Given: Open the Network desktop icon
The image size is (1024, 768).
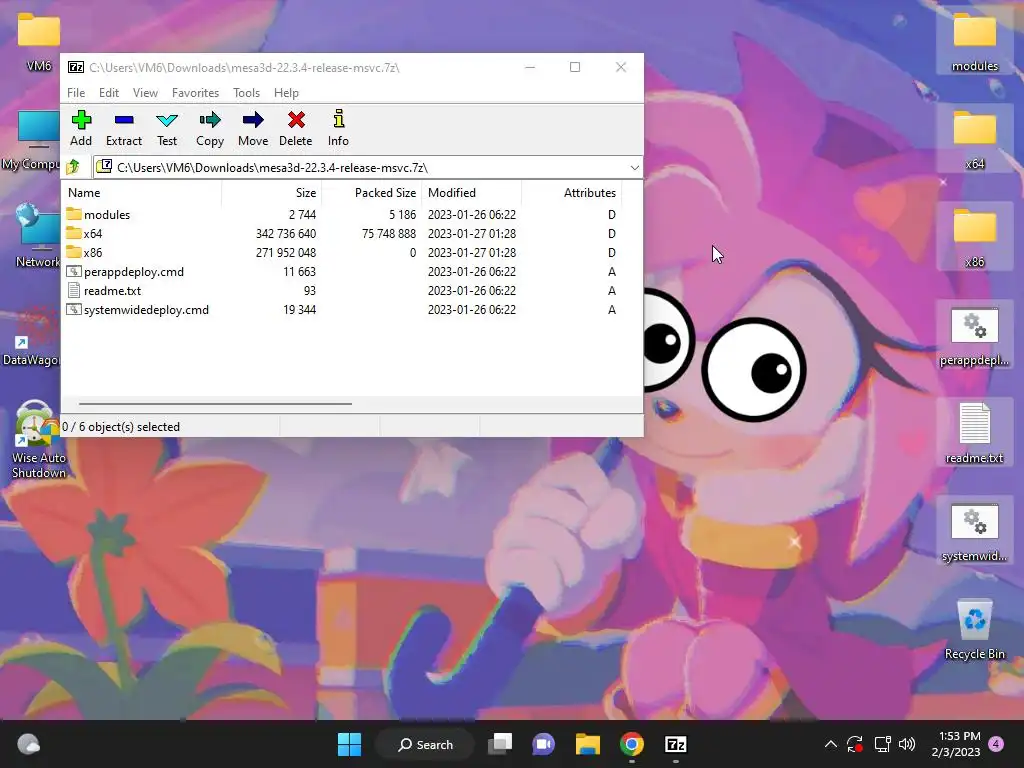Looking at the screenshot, I should (x=37, y=235).
